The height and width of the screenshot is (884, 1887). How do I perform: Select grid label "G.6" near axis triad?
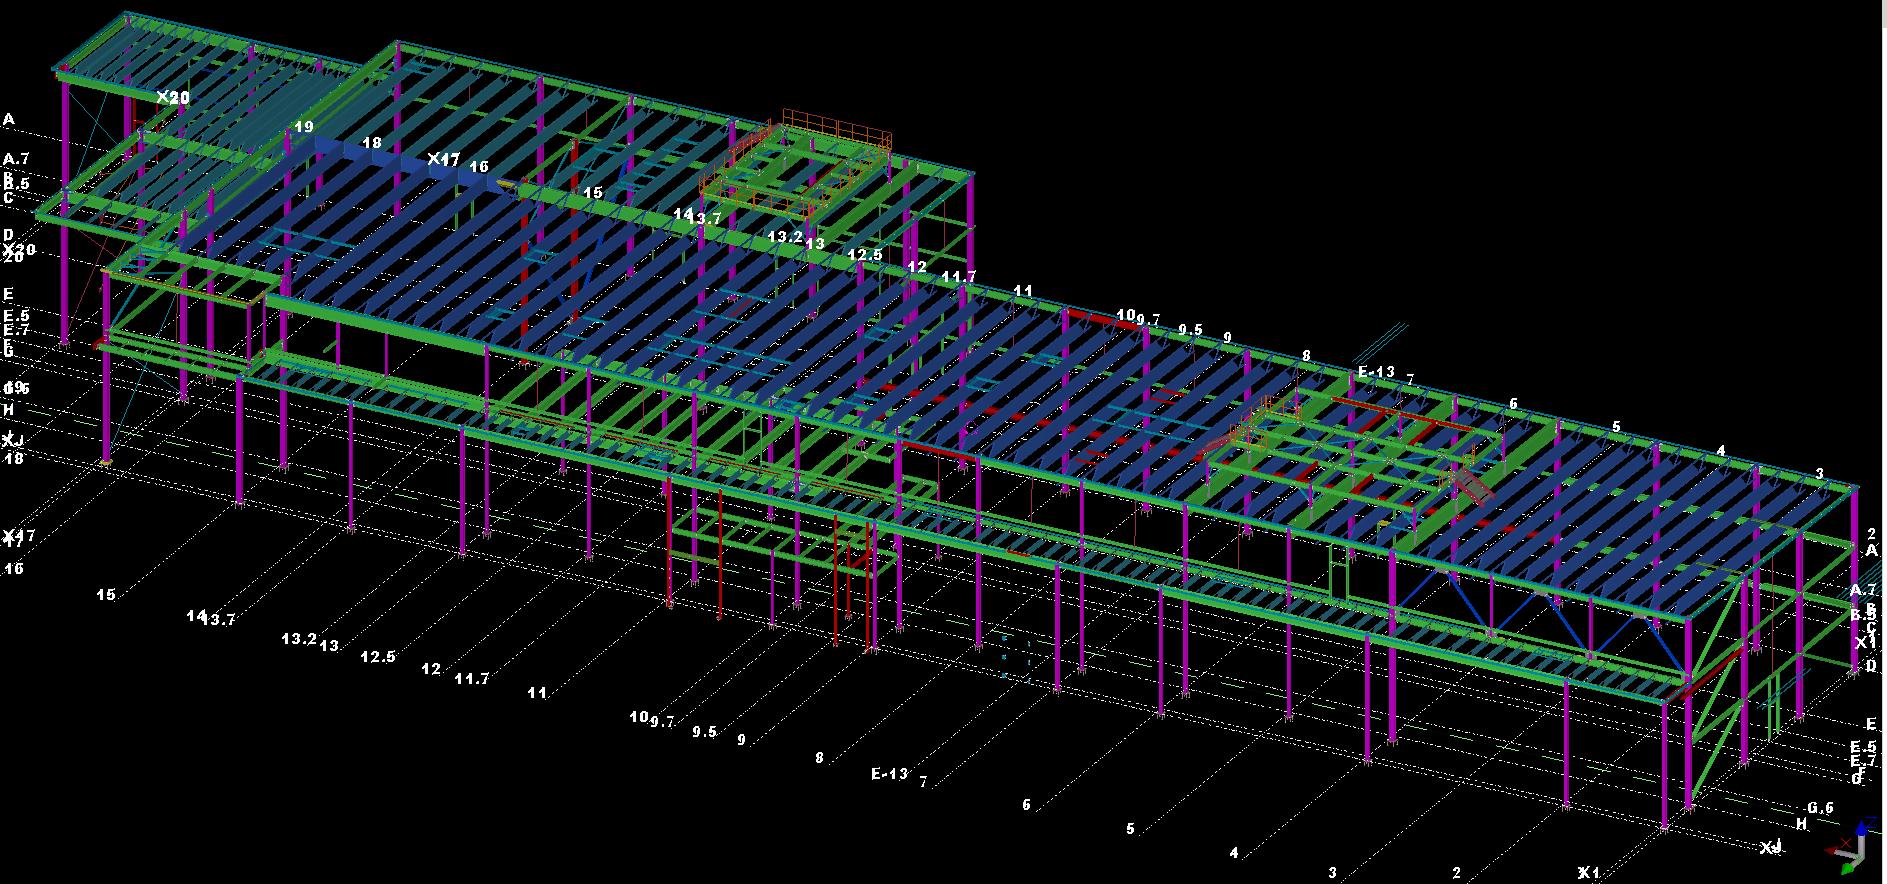click(x=1820, y=808)
